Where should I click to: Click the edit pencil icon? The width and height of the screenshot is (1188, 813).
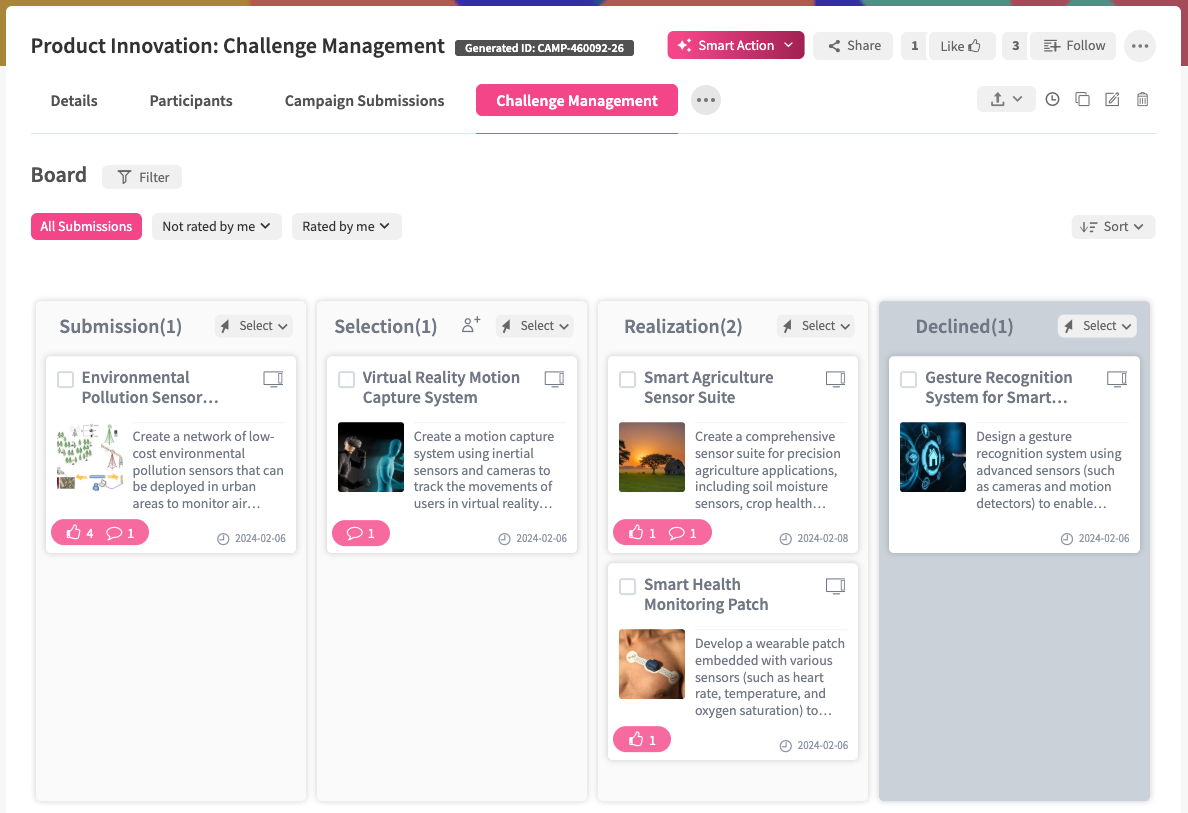coord(1112,100)
